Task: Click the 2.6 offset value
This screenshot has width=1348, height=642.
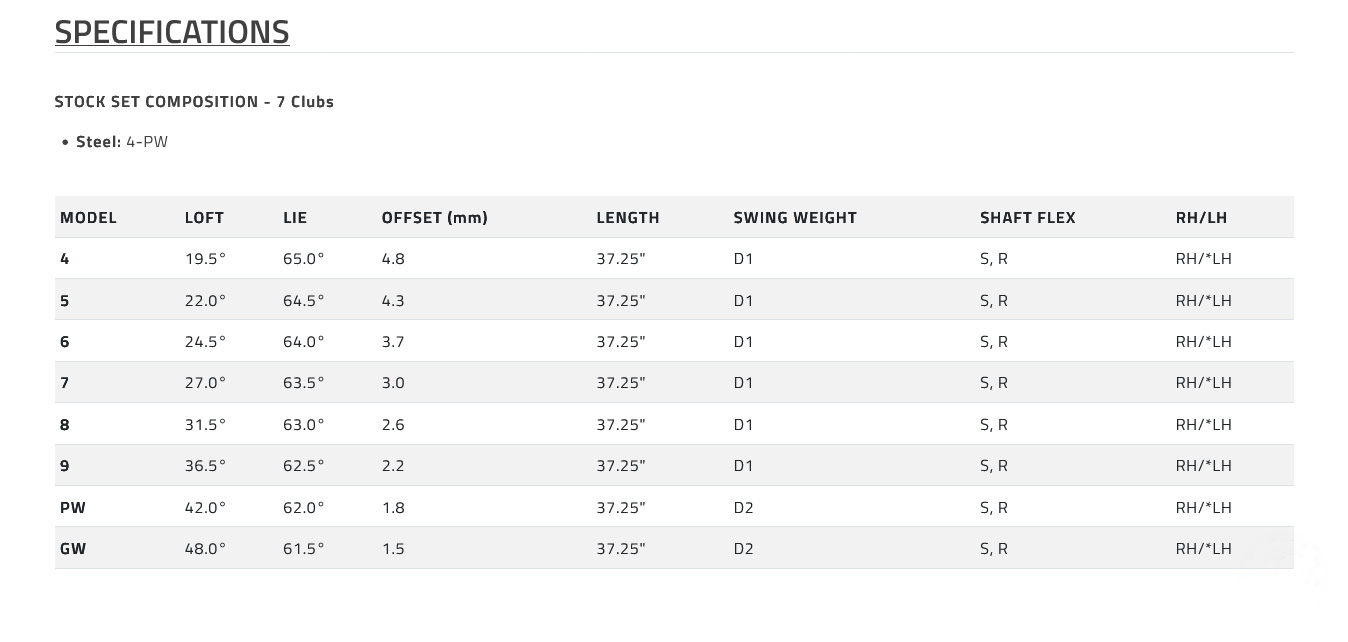Action: (393, 425)
